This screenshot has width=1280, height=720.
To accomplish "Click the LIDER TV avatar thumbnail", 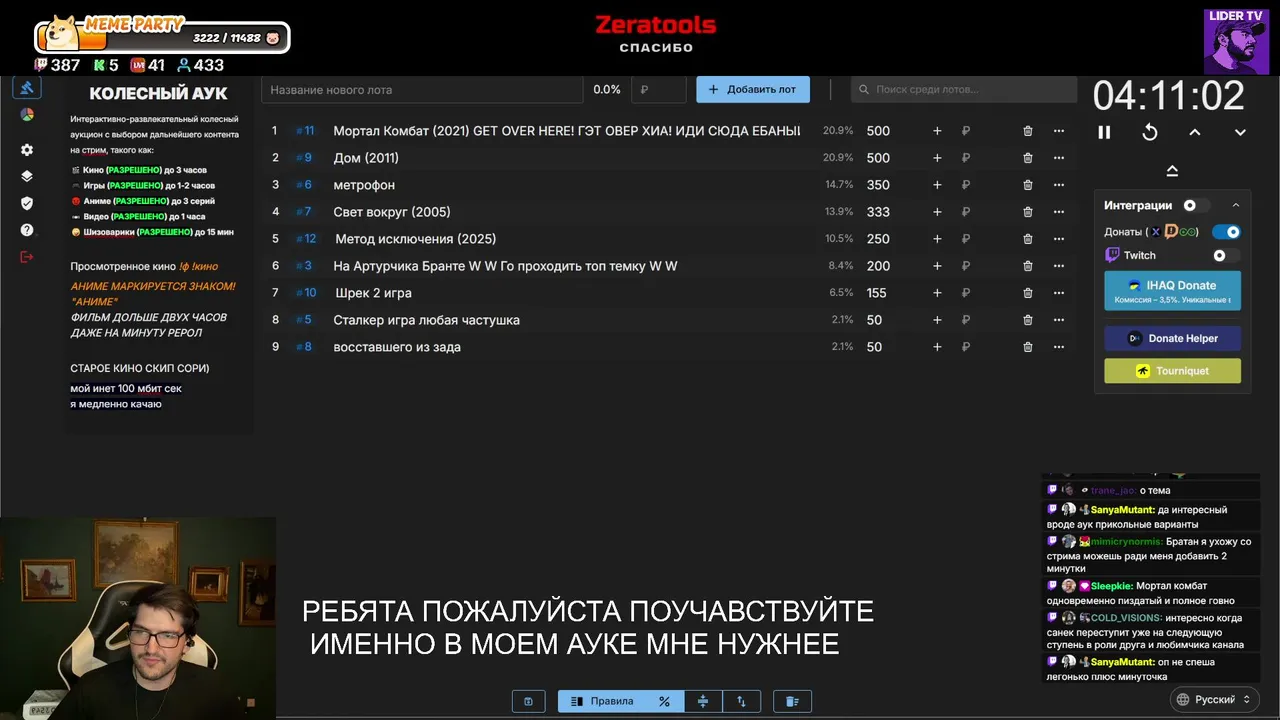I will 1236,42.
